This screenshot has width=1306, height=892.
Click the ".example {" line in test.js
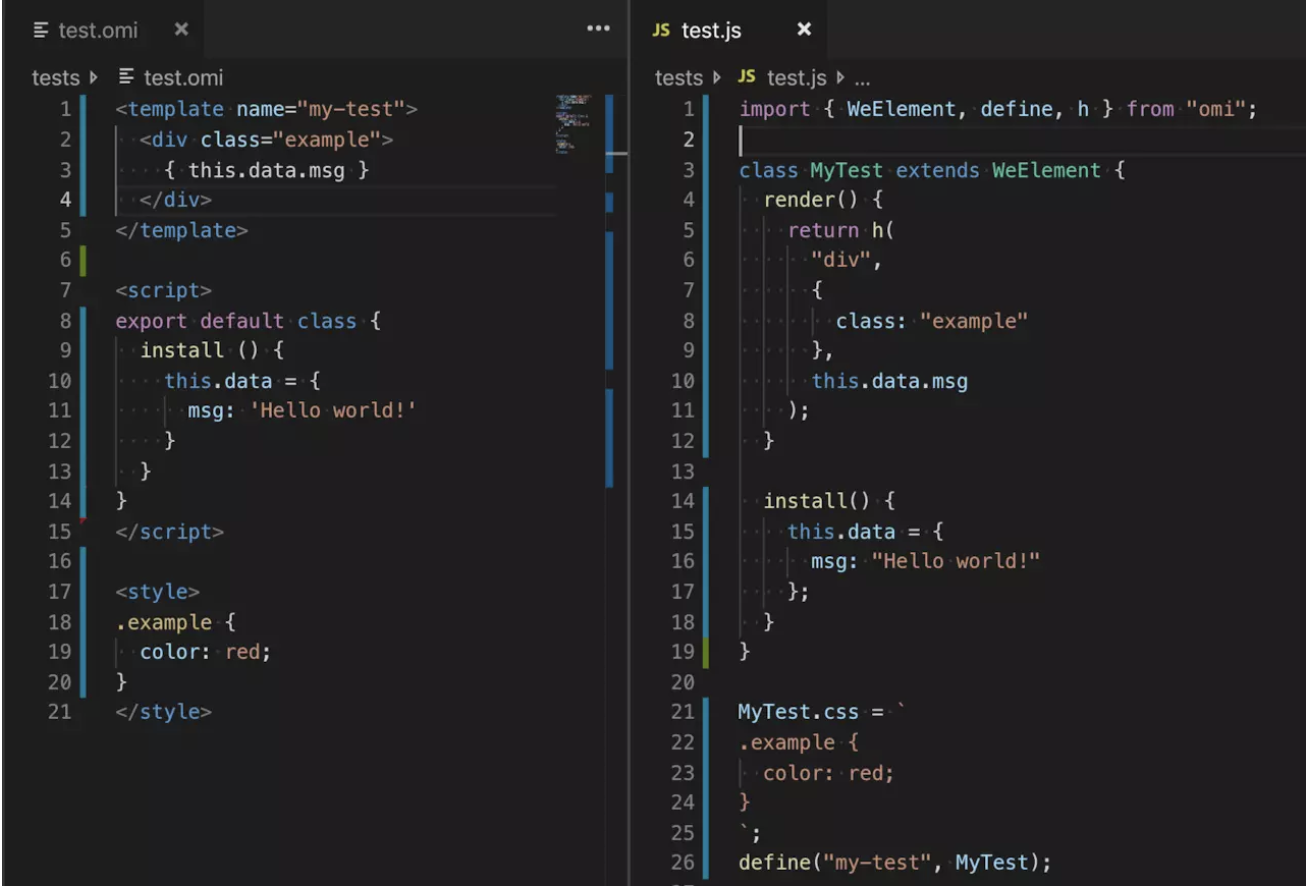799,742
